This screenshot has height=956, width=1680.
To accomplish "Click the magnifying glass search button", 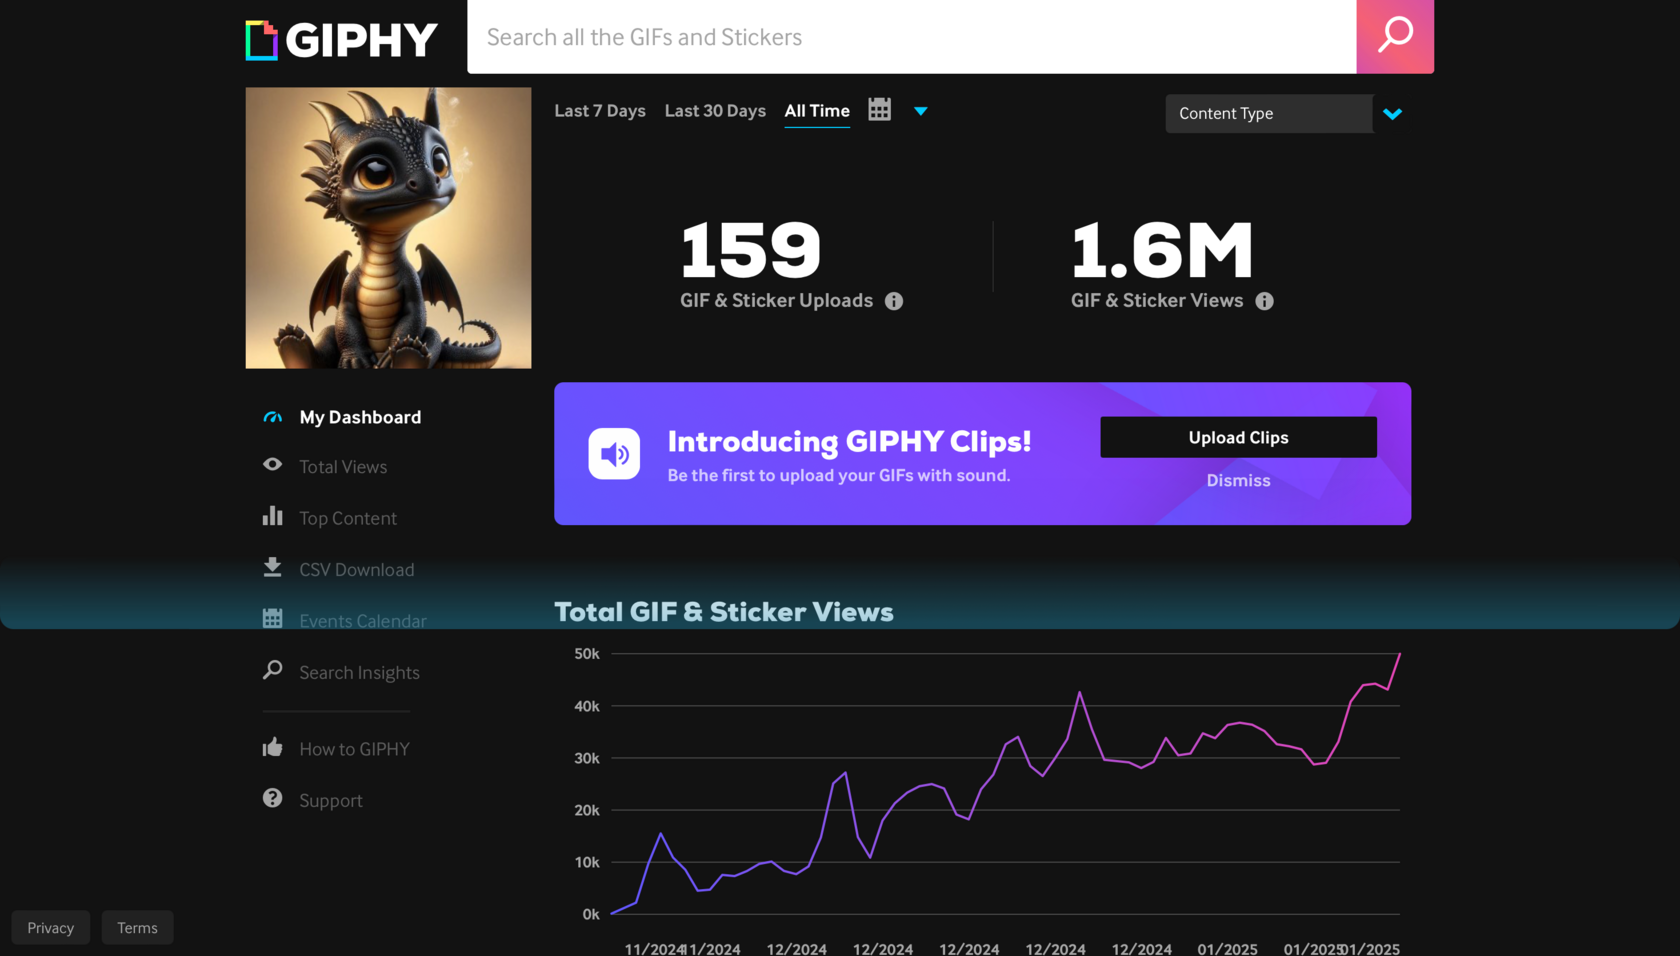I will [1395, 36].
